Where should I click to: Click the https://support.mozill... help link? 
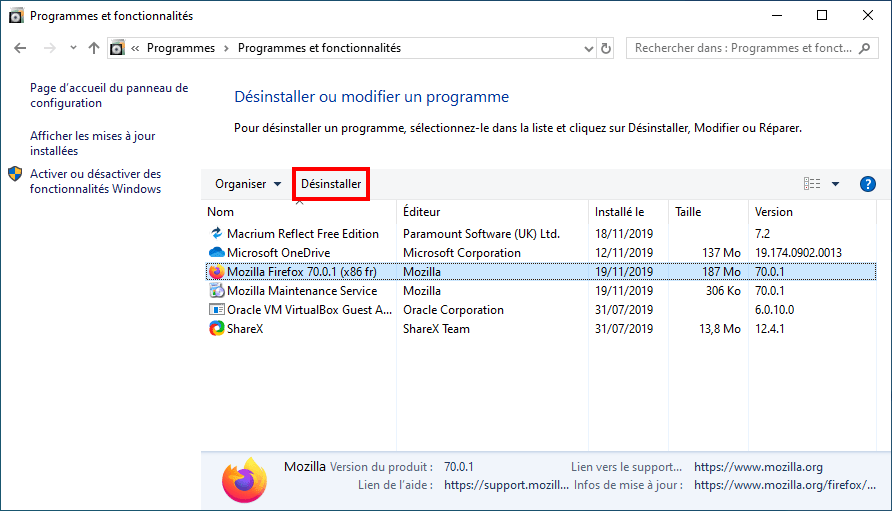[x=506, y=485]
